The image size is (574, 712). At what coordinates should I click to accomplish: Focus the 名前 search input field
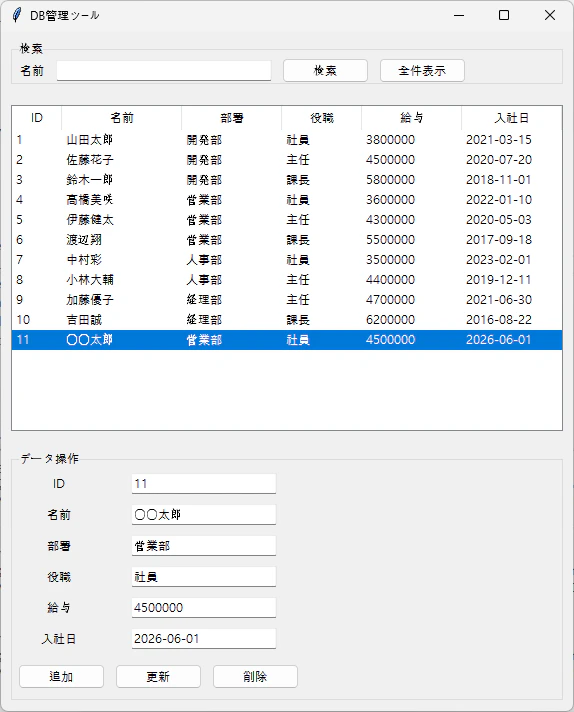pyautogui.click(x=164, y=71)
